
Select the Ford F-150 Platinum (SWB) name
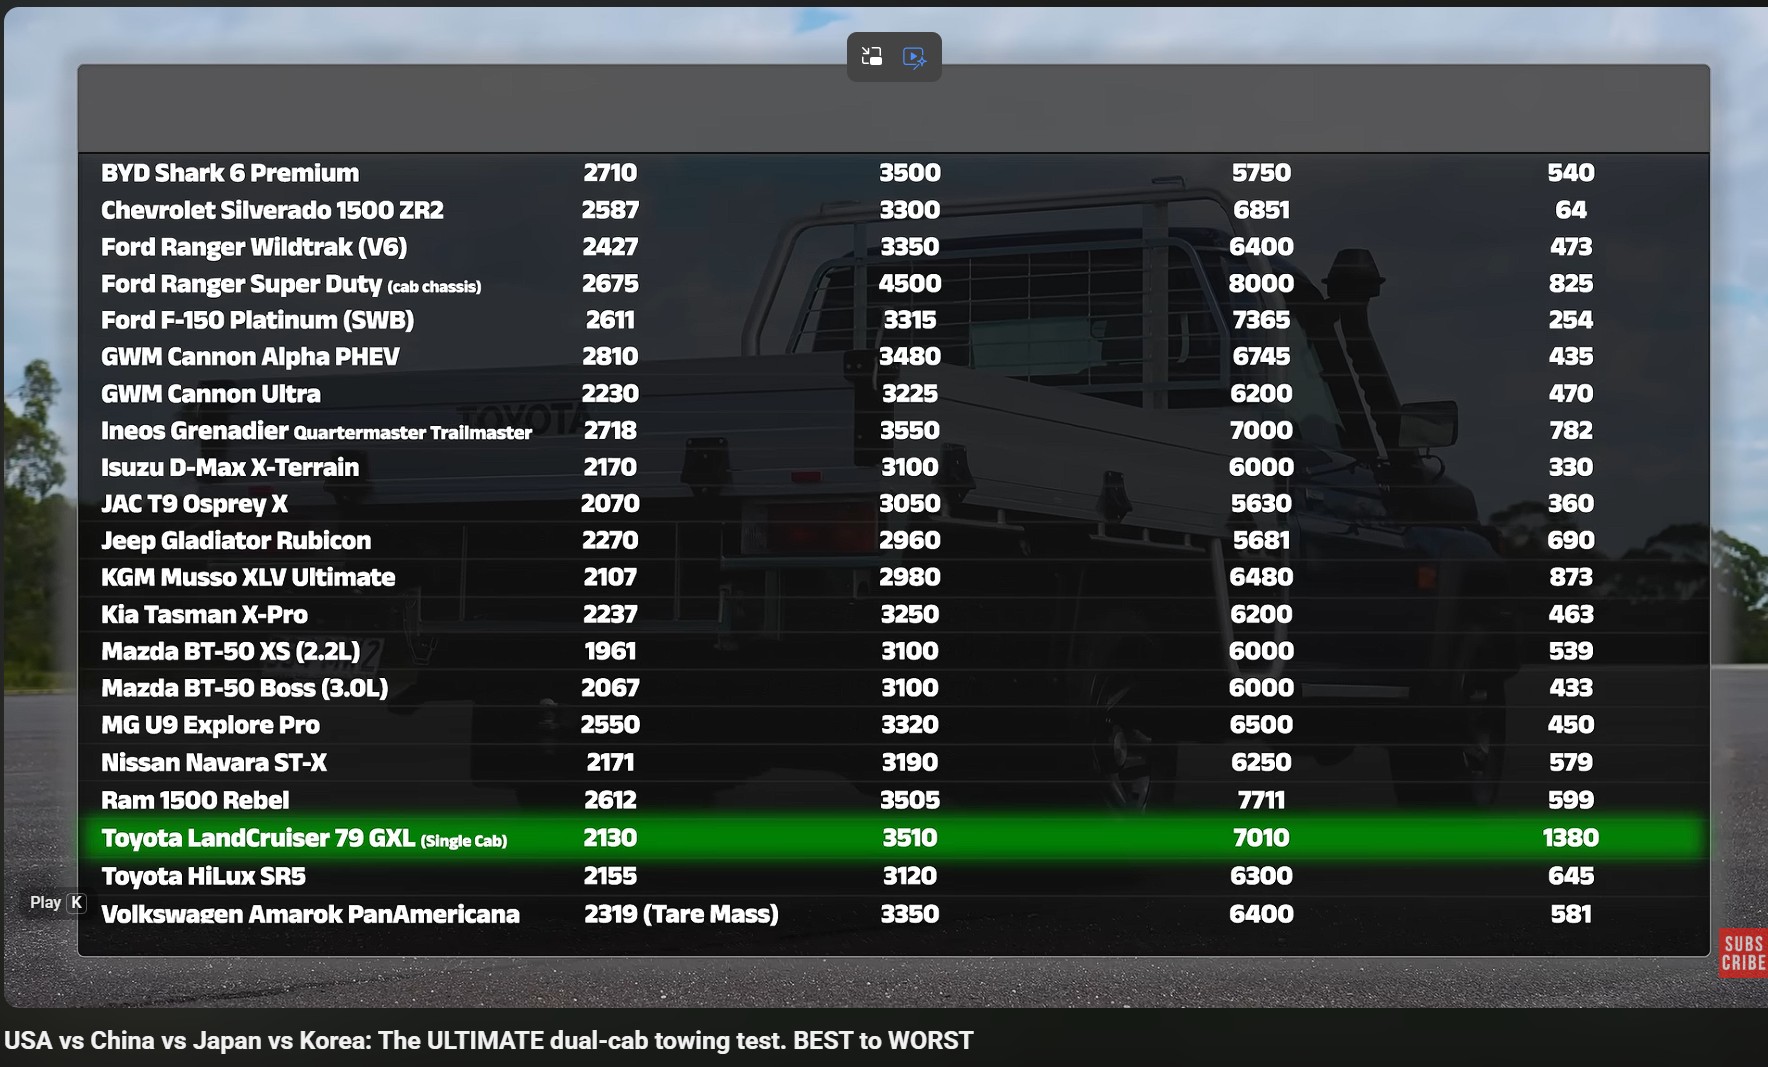(x=257, y=320)
